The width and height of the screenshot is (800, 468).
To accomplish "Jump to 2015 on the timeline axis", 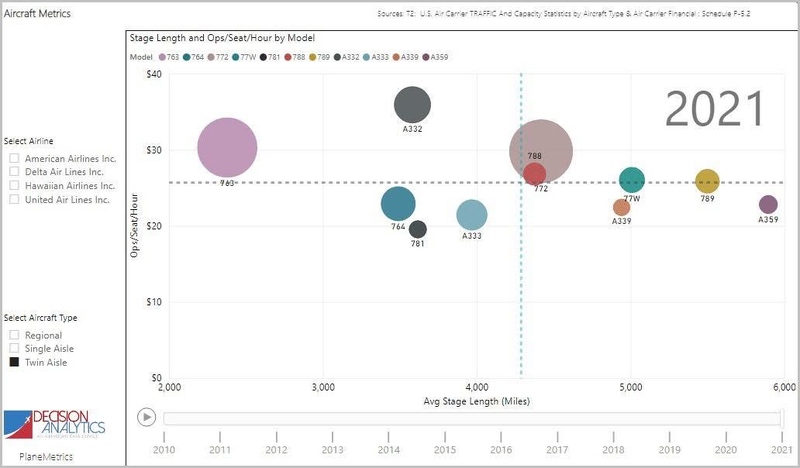I will tap(444, 449).
